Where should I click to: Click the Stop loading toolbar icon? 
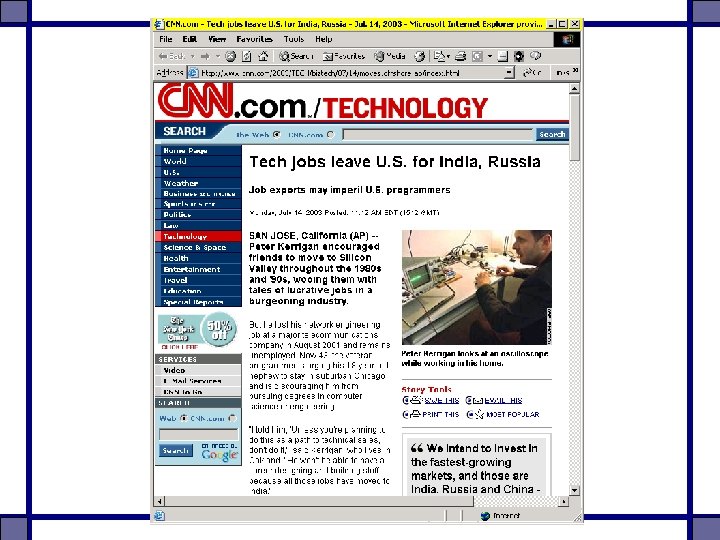231,56
